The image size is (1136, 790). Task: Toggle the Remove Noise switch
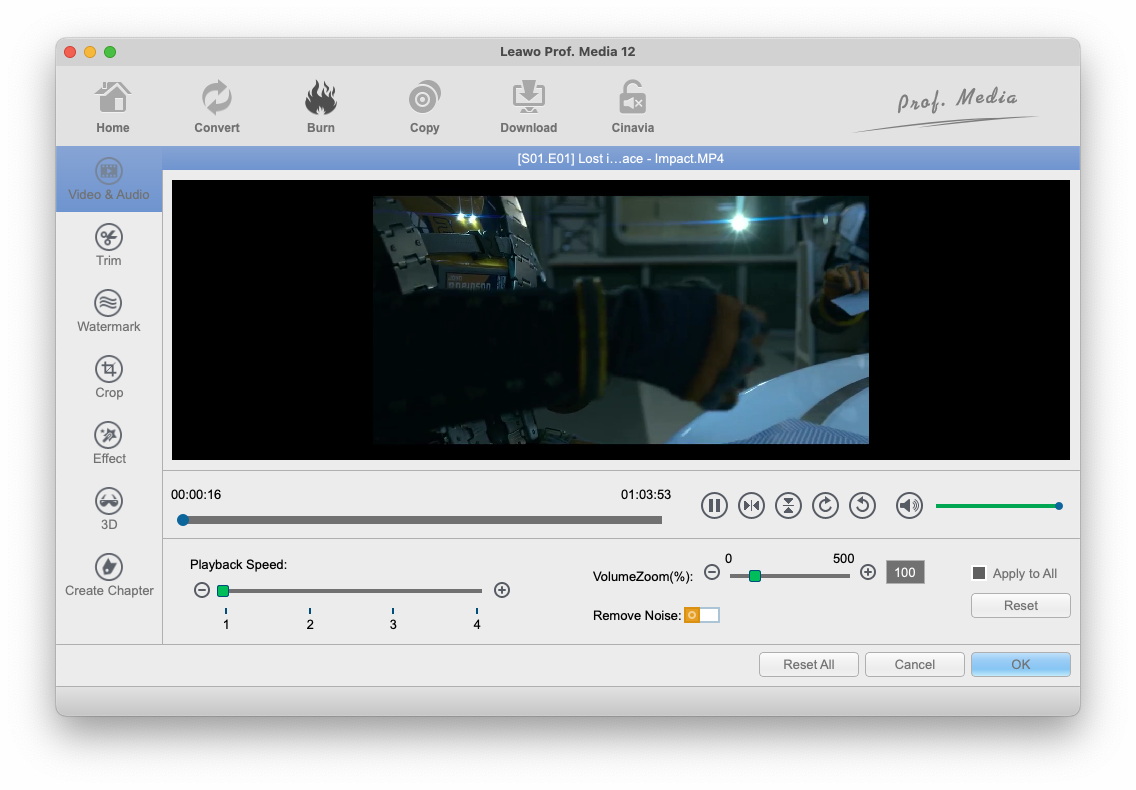coord(701,615)
